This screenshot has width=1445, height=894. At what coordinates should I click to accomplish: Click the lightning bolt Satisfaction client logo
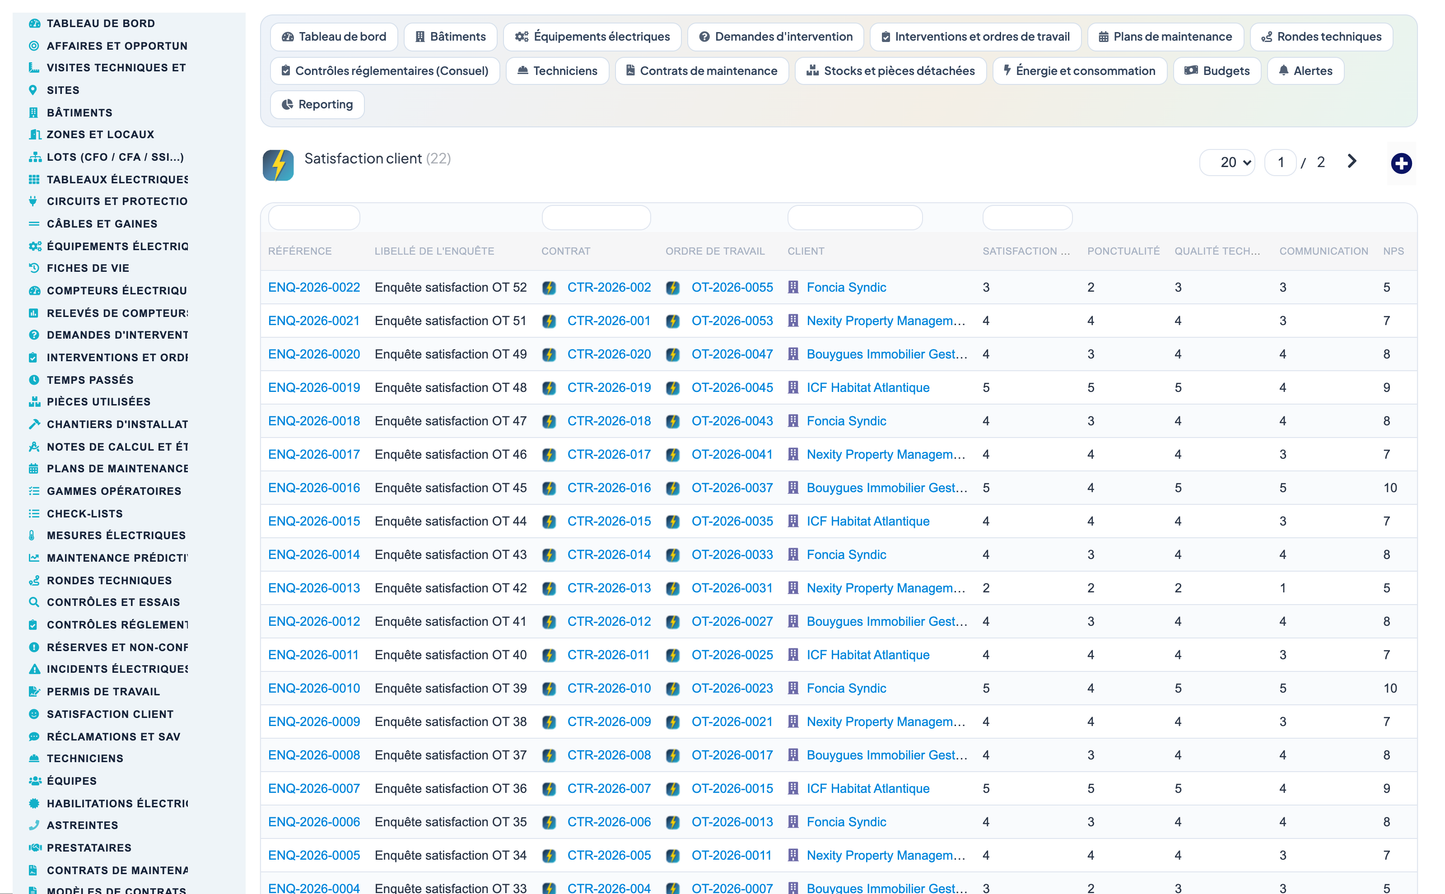point(278,165)
